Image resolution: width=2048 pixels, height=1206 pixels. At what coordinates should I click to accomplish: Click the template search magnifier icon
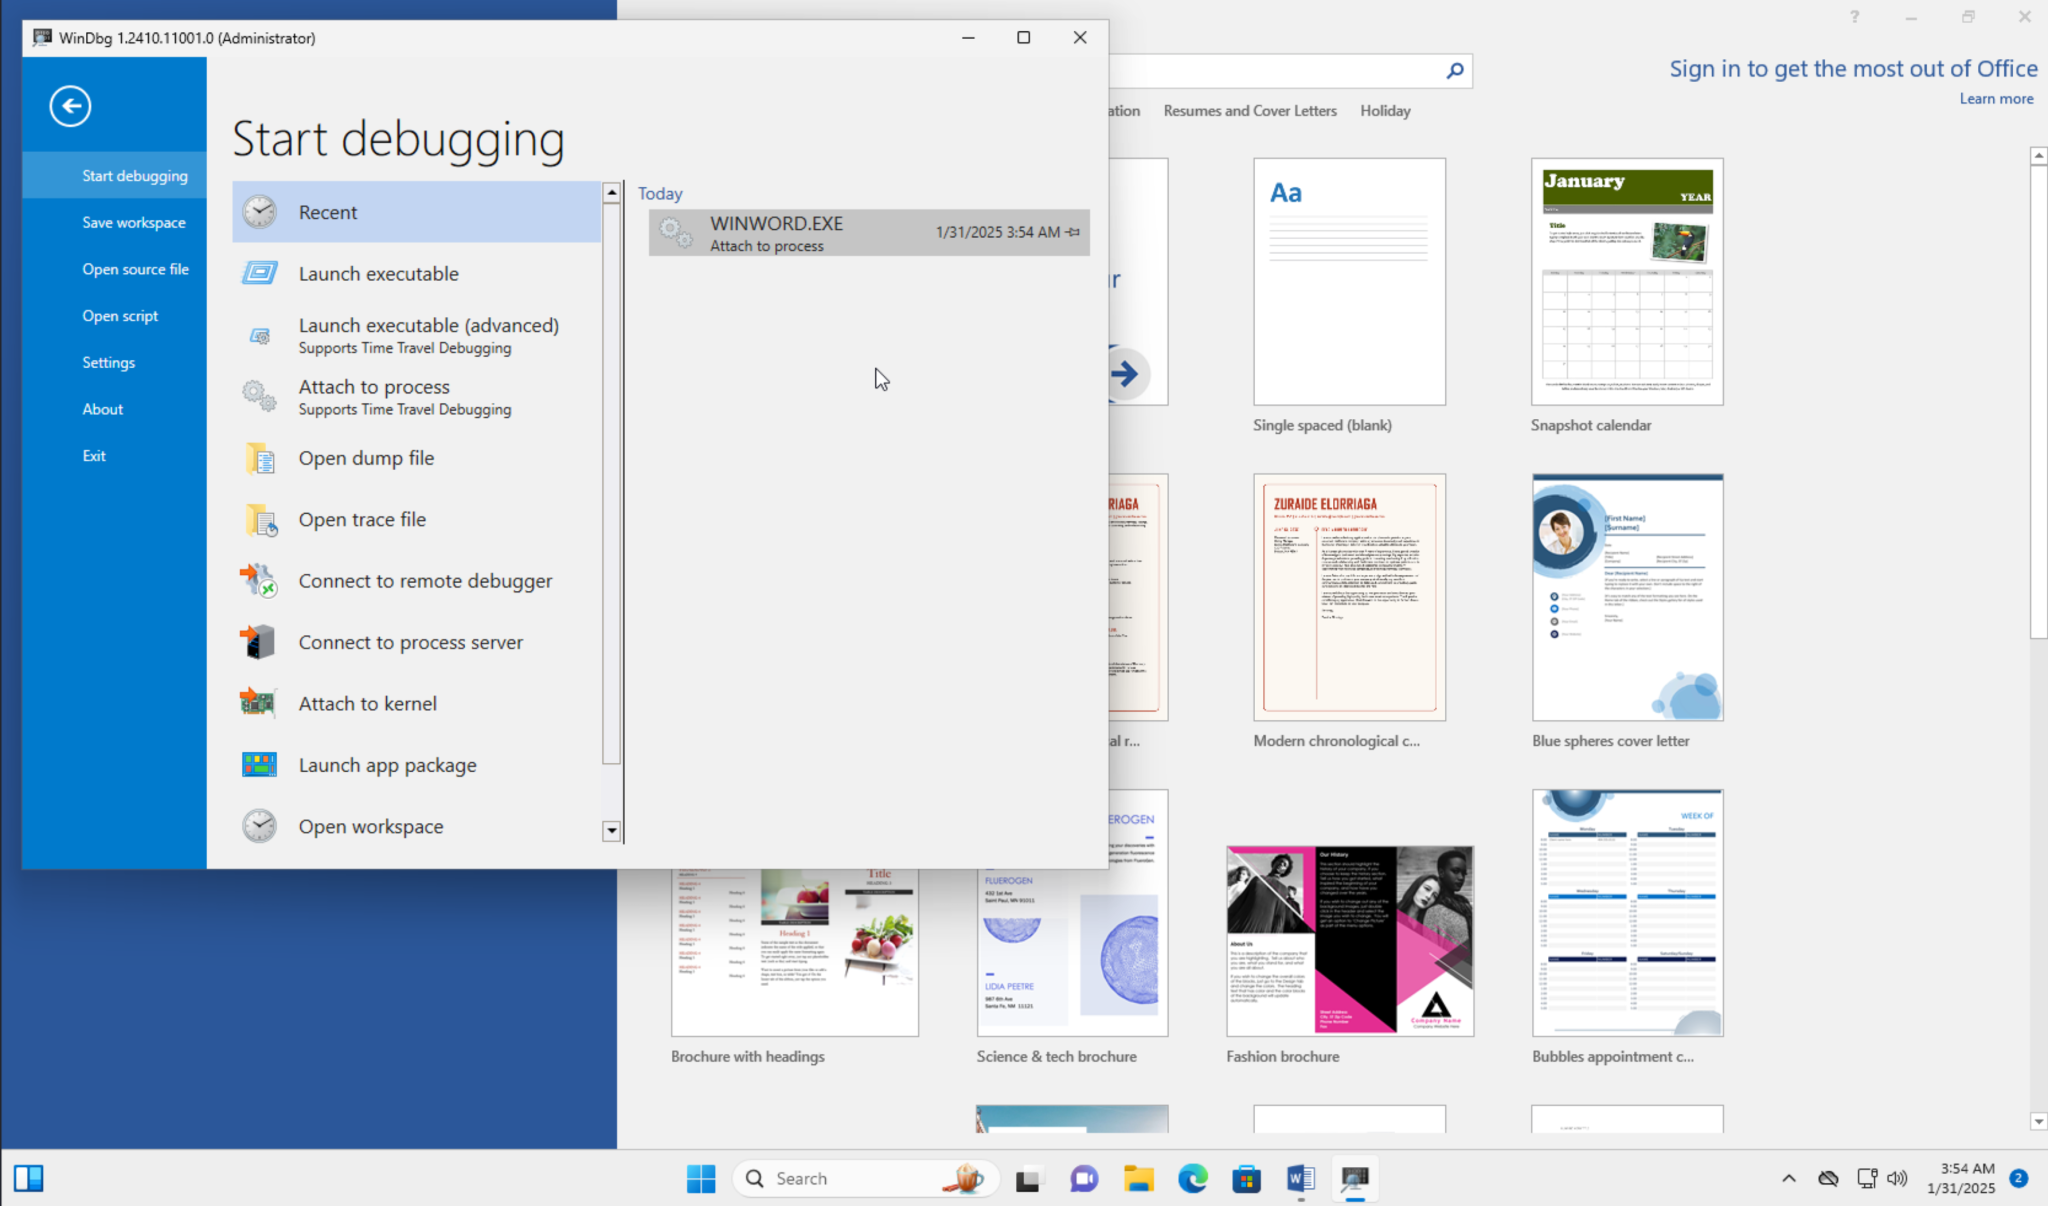pyautogui.click(x=1455, y=71)
